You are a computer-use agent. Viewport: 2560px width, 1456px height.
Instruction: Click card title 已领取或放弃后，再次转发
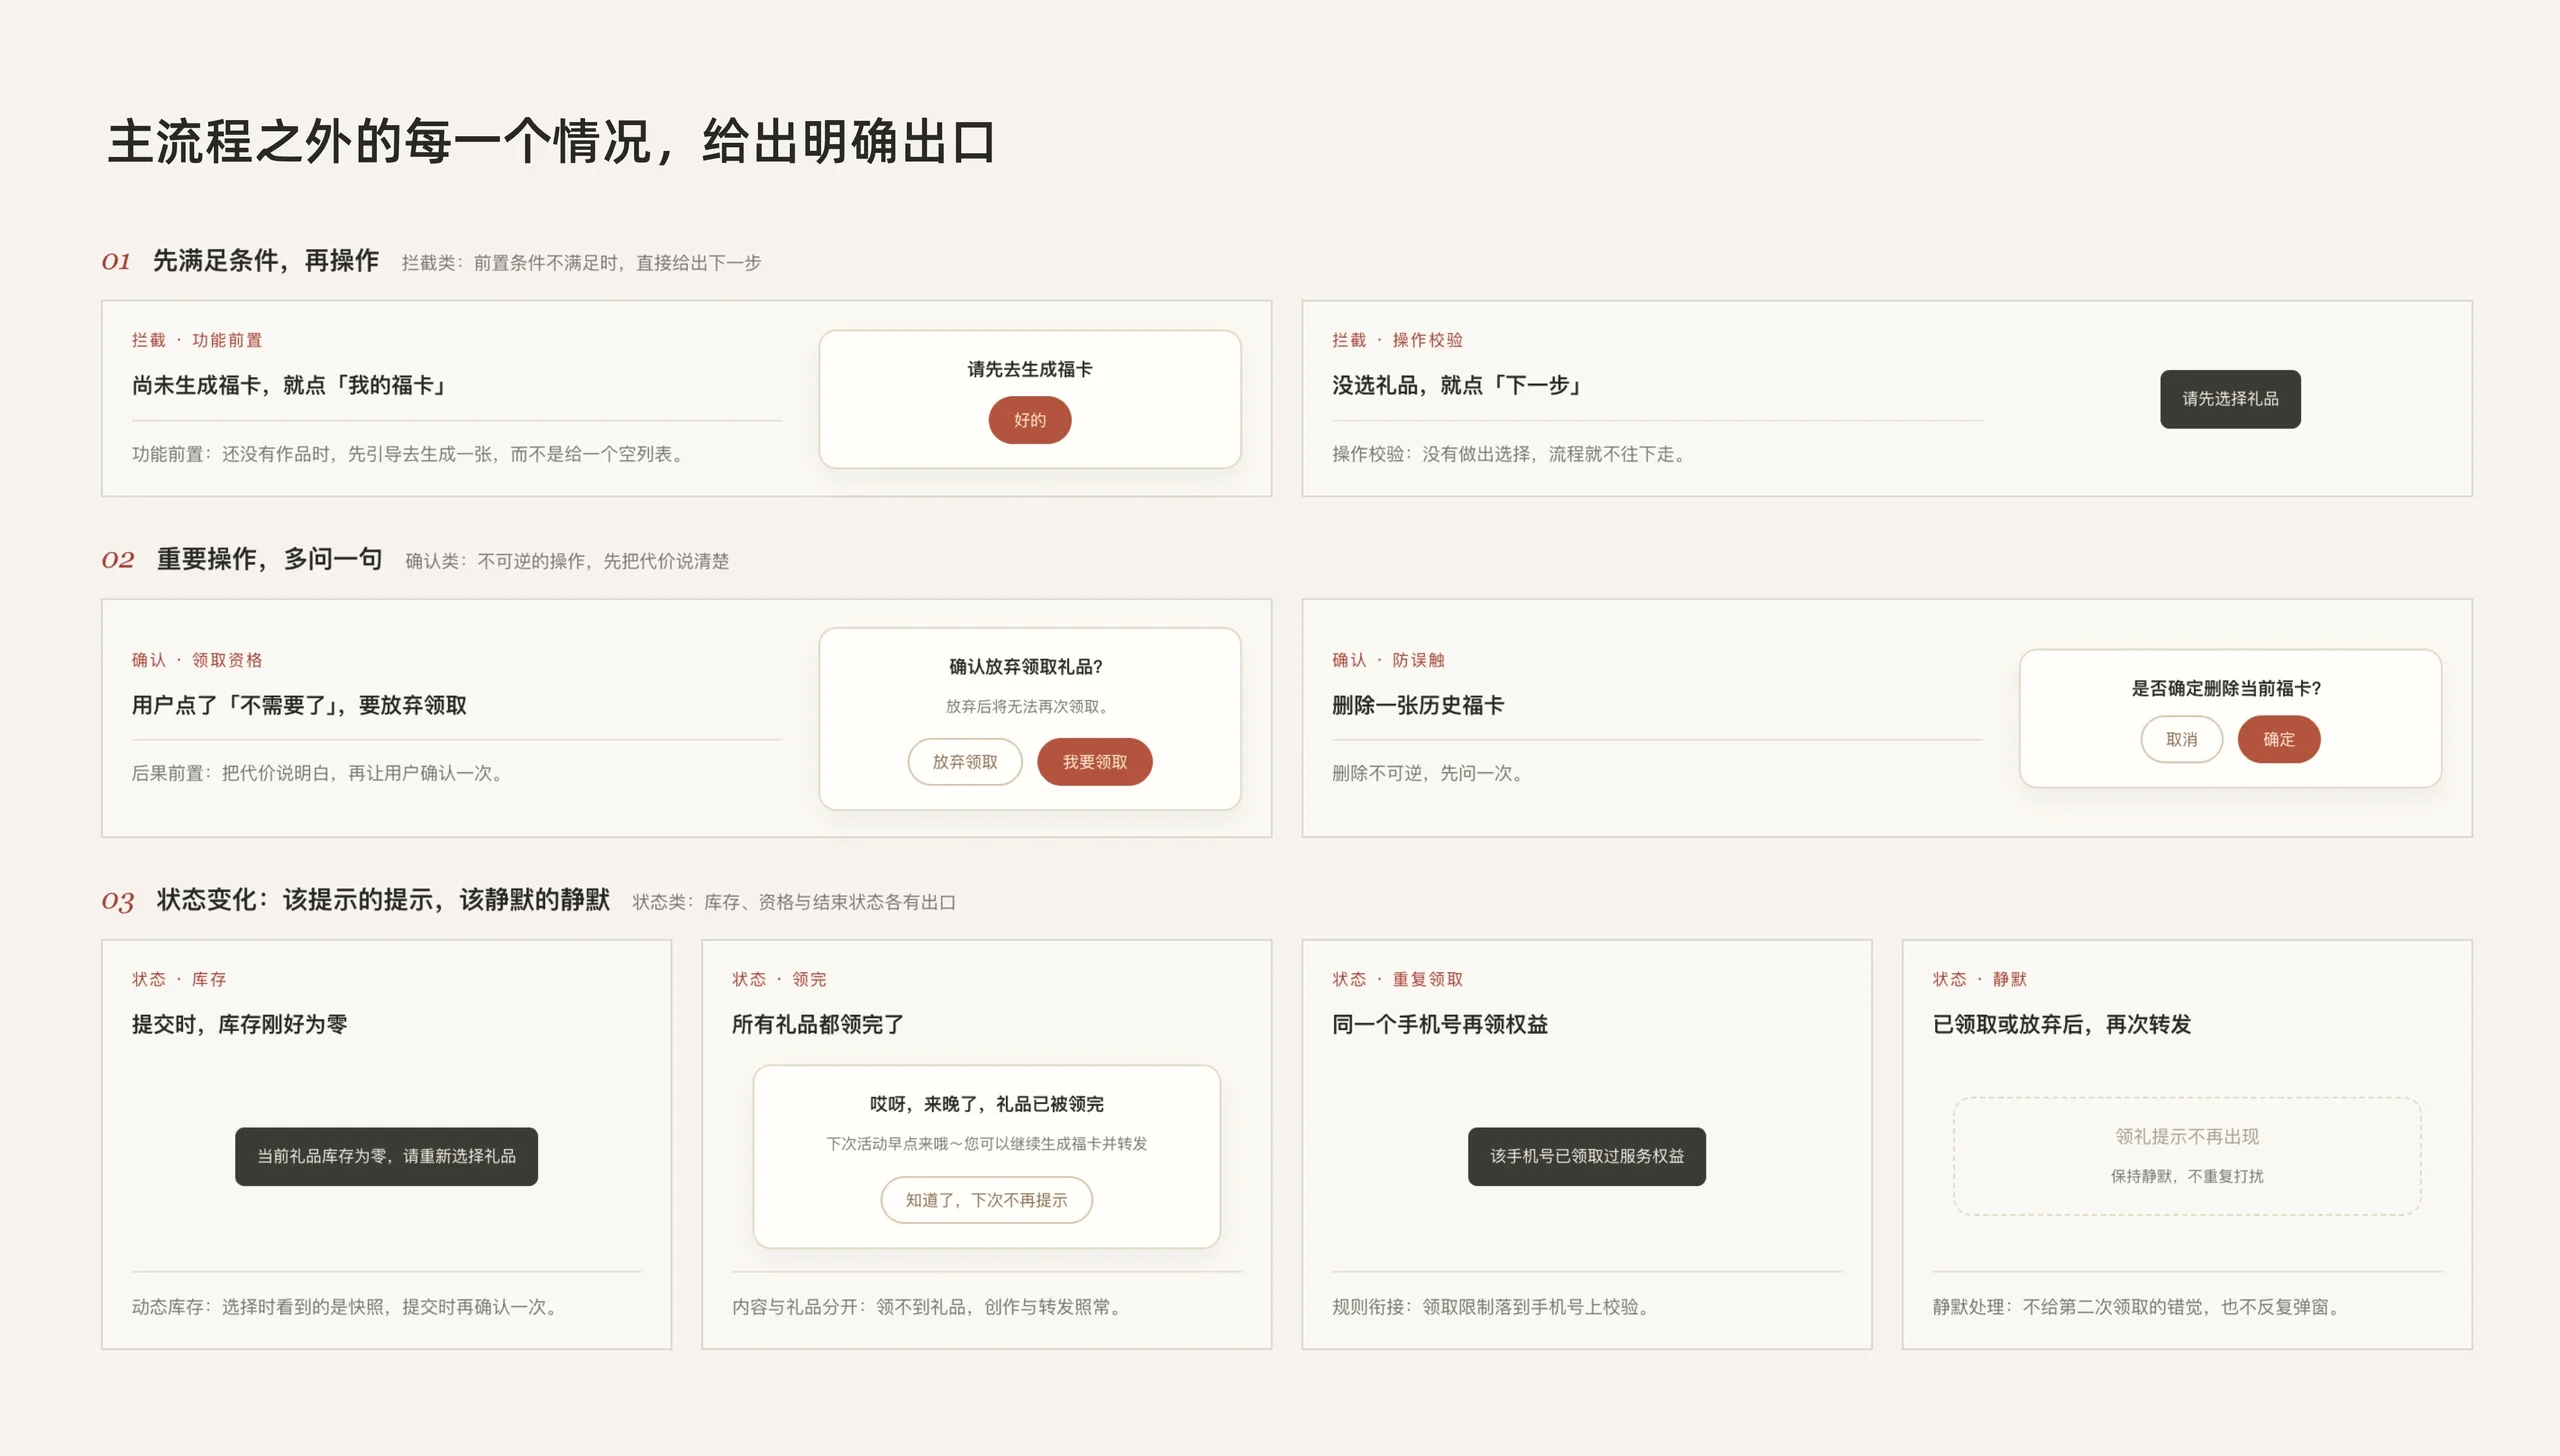pos(2062,1024)
